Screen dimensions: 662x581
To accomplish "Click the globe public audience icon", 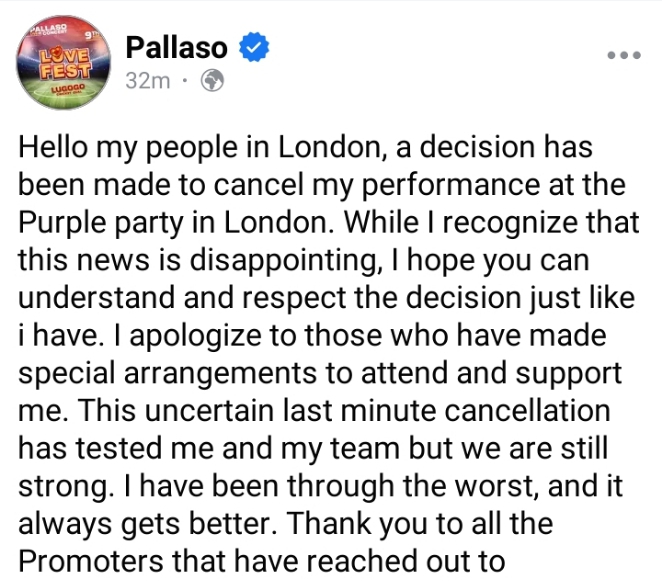I will (x=211, y=82).
